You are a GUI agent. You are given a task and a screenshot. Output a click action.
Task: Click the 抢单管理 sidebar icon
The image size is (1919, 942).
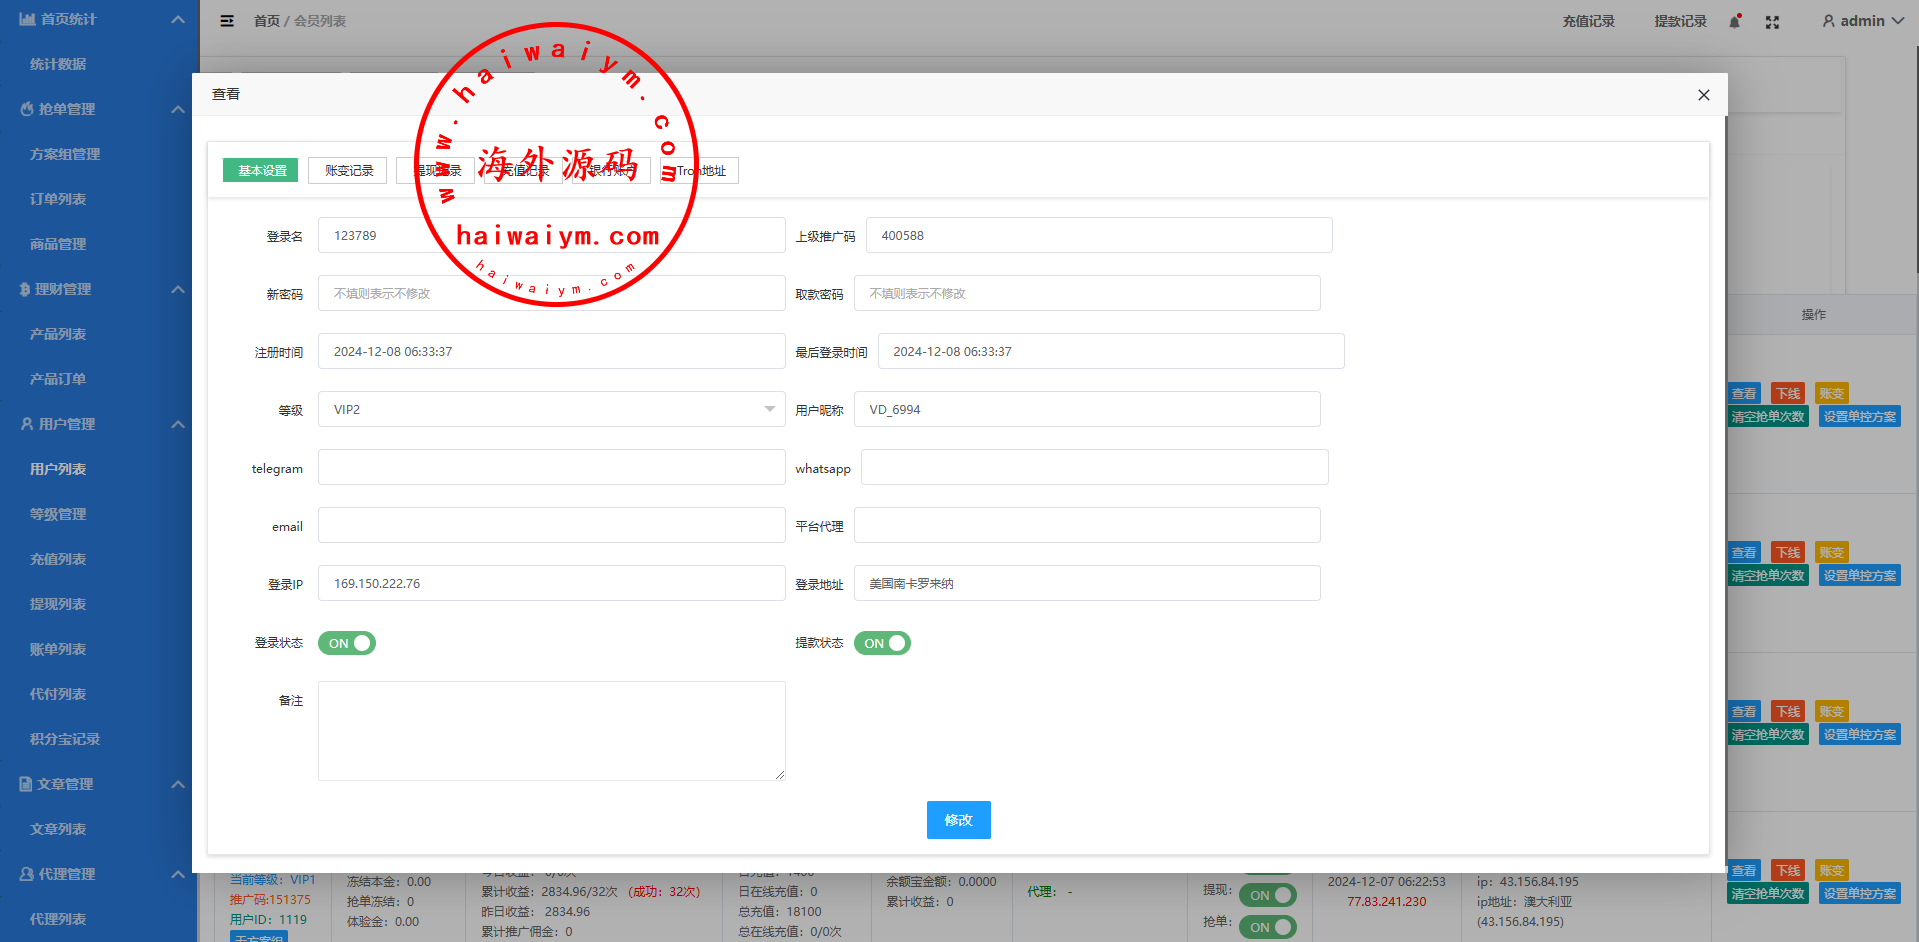pyautogui.click(x=27, y=109)
